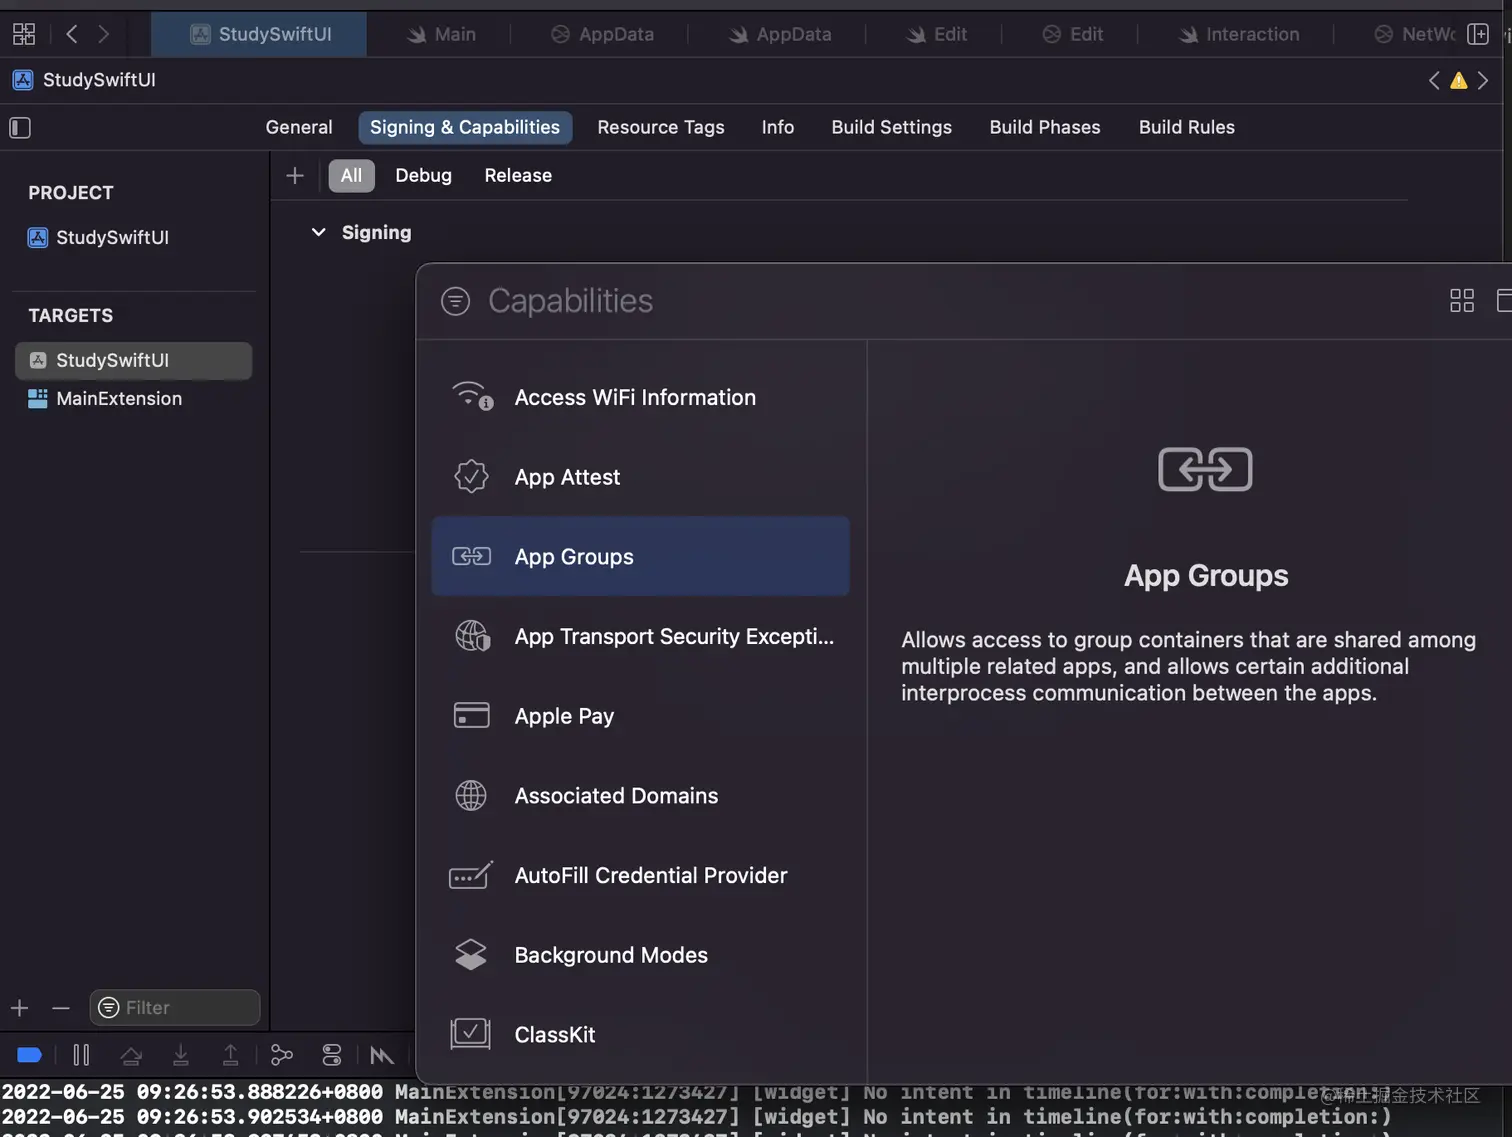Switch capabilities library to grid view

coord(1462,301)
